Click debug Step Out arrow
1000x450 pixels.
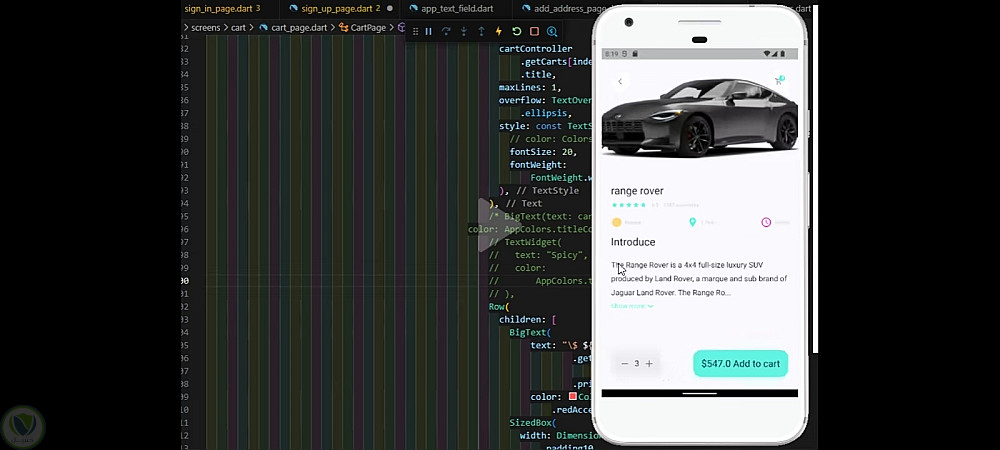pyautogui.click(x=481, y=31)
